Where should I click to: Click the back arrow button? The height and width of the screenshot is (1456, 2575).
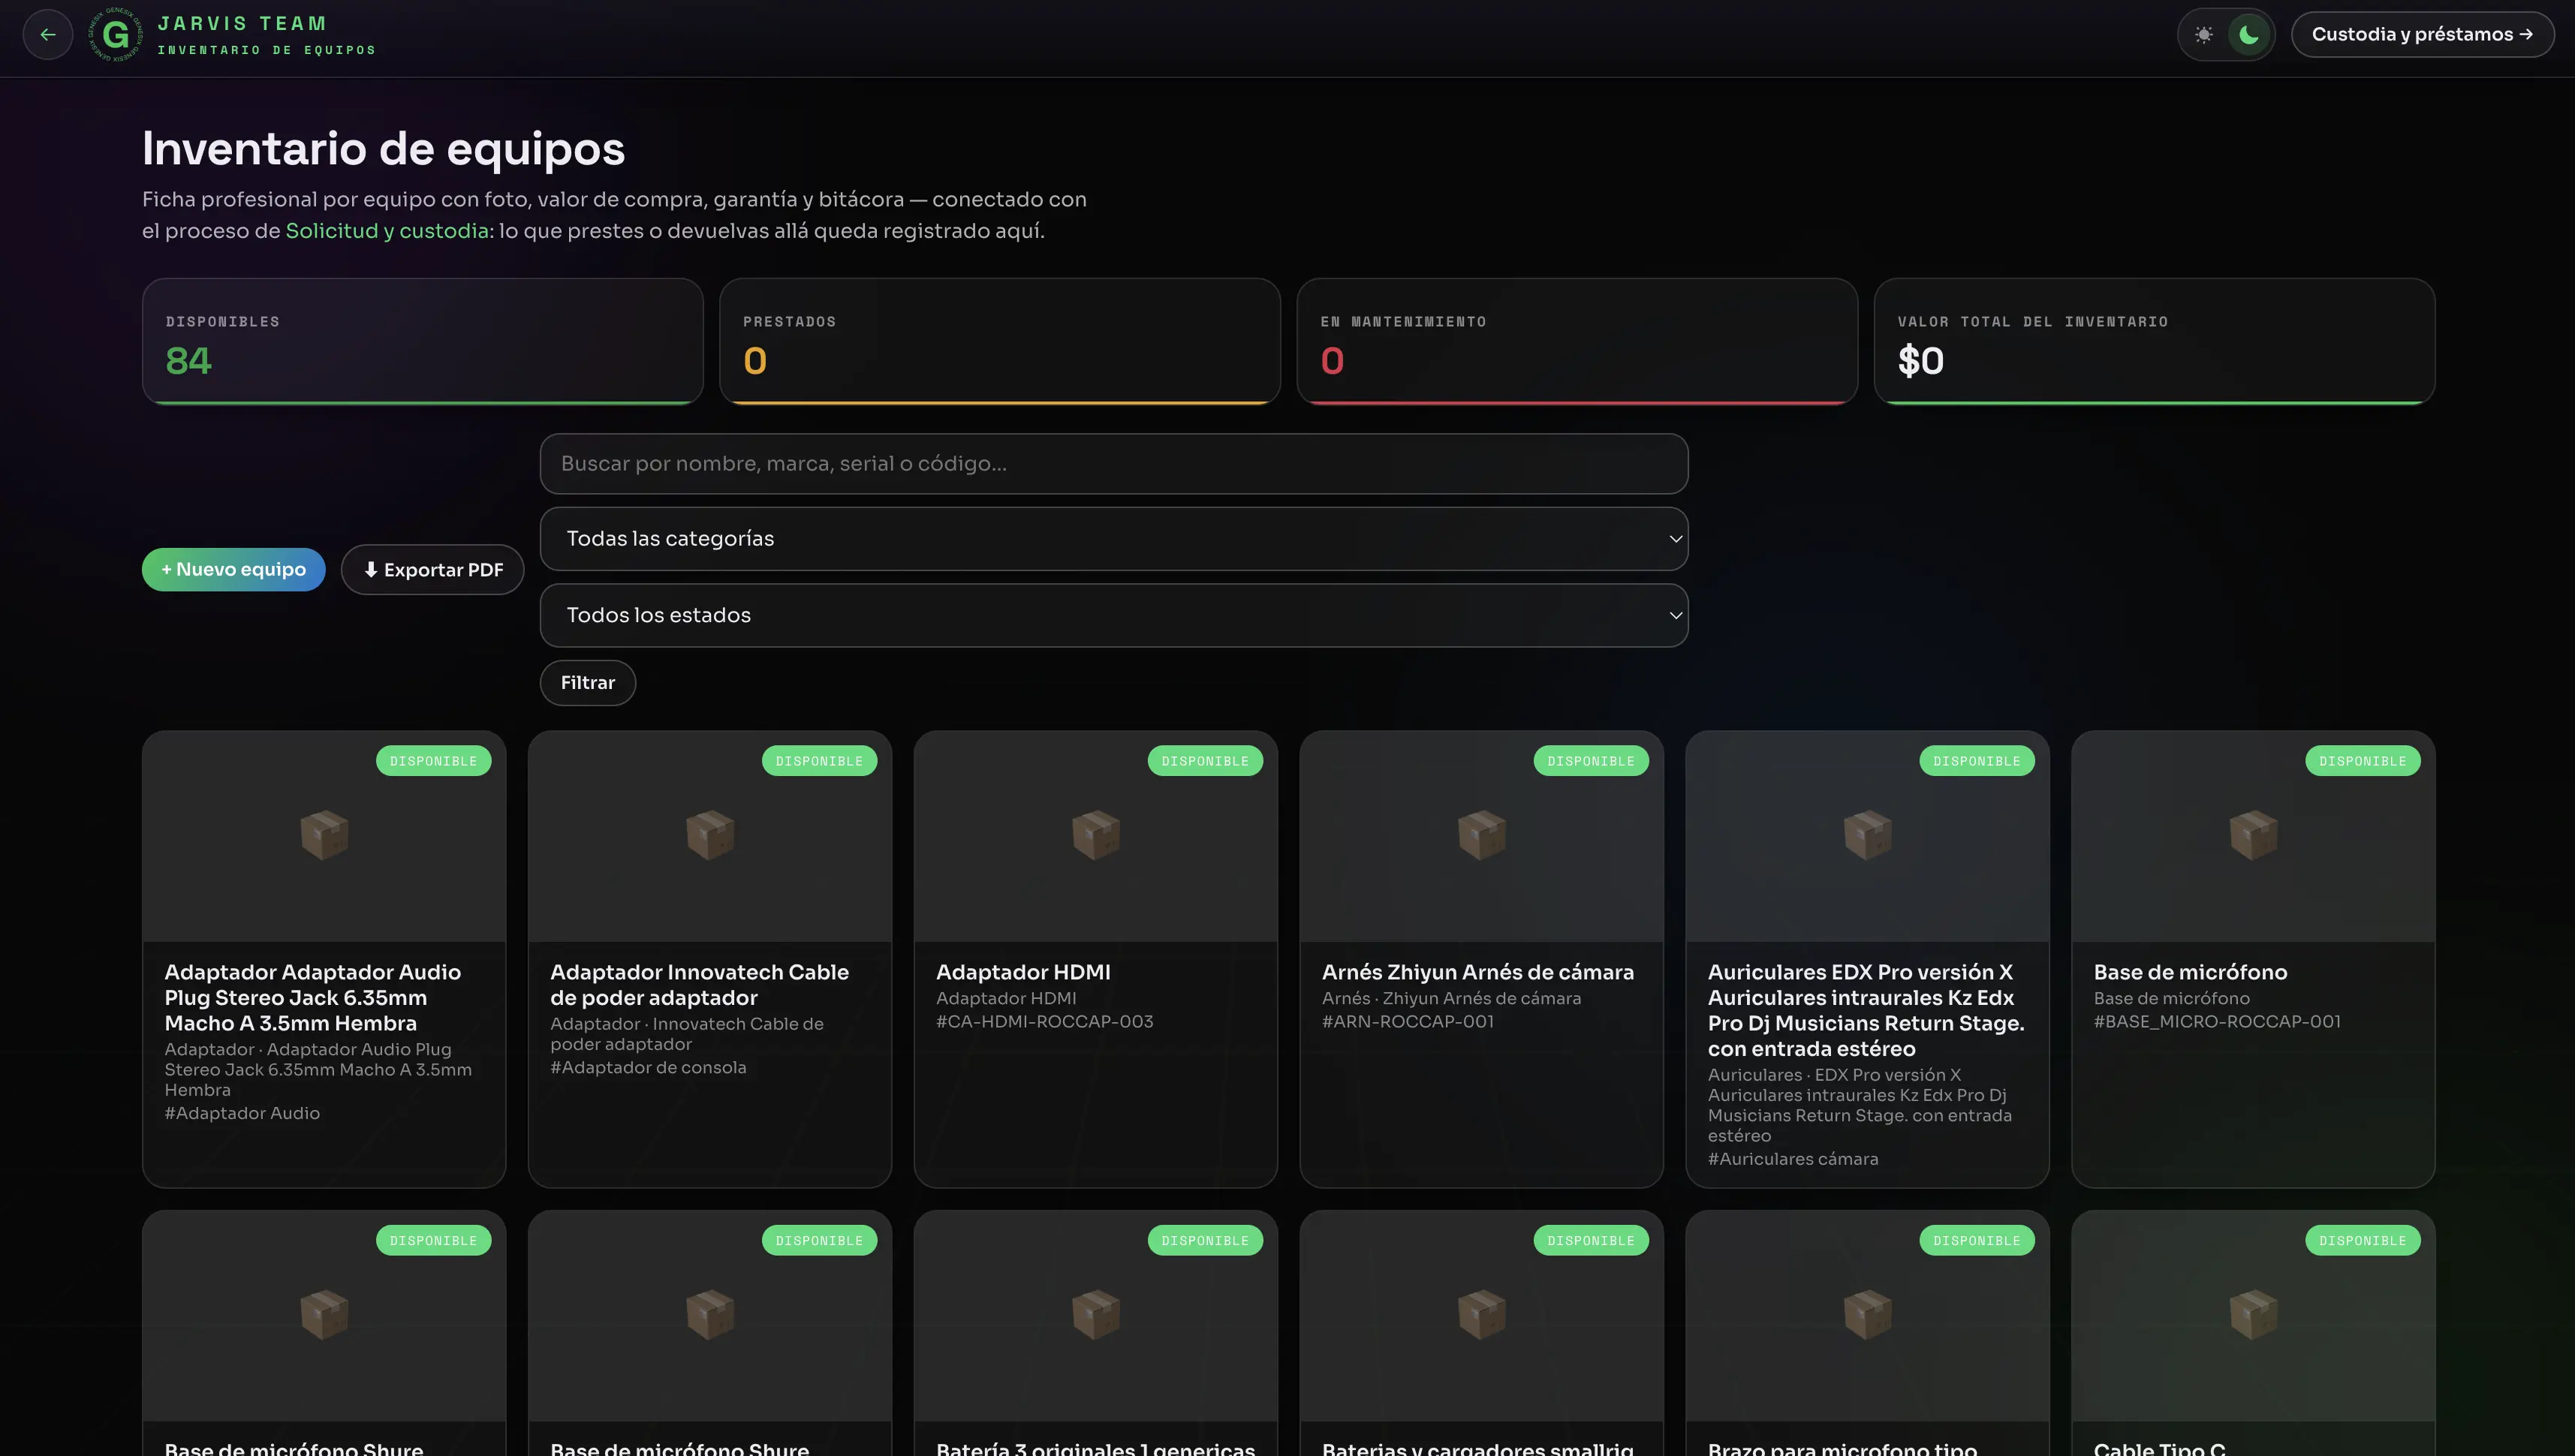pyautogui.click(x=48, y=34)
